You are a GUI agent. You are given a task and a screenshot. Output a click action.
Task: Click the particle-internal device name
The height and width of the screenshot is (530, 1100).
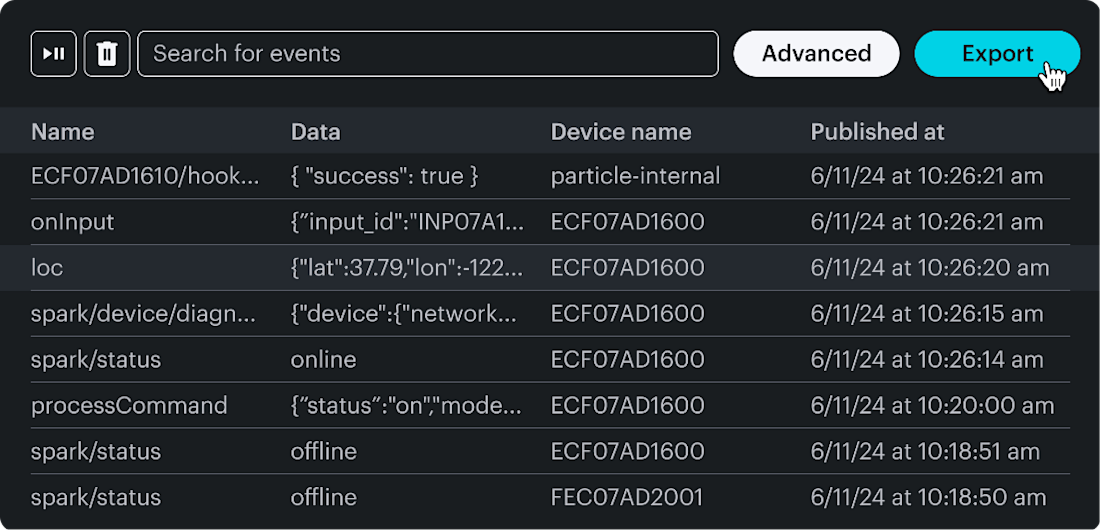tap(635, 177)
